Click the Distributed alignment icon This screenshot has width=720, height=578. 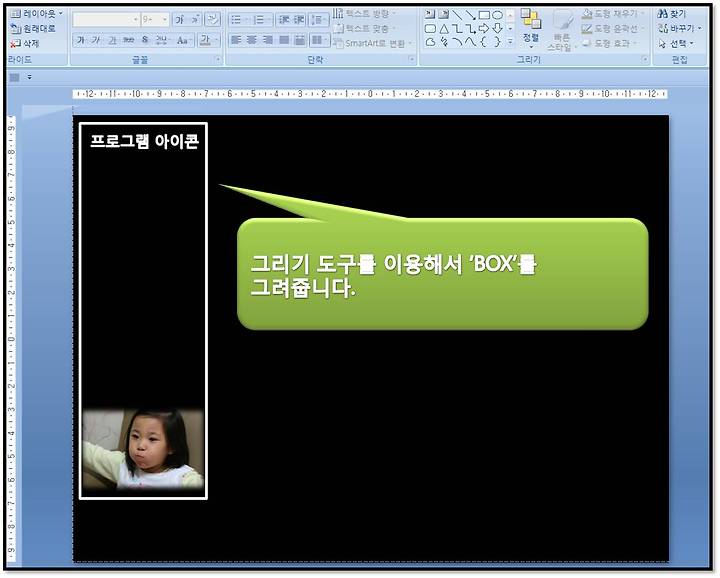click(299, 40)
